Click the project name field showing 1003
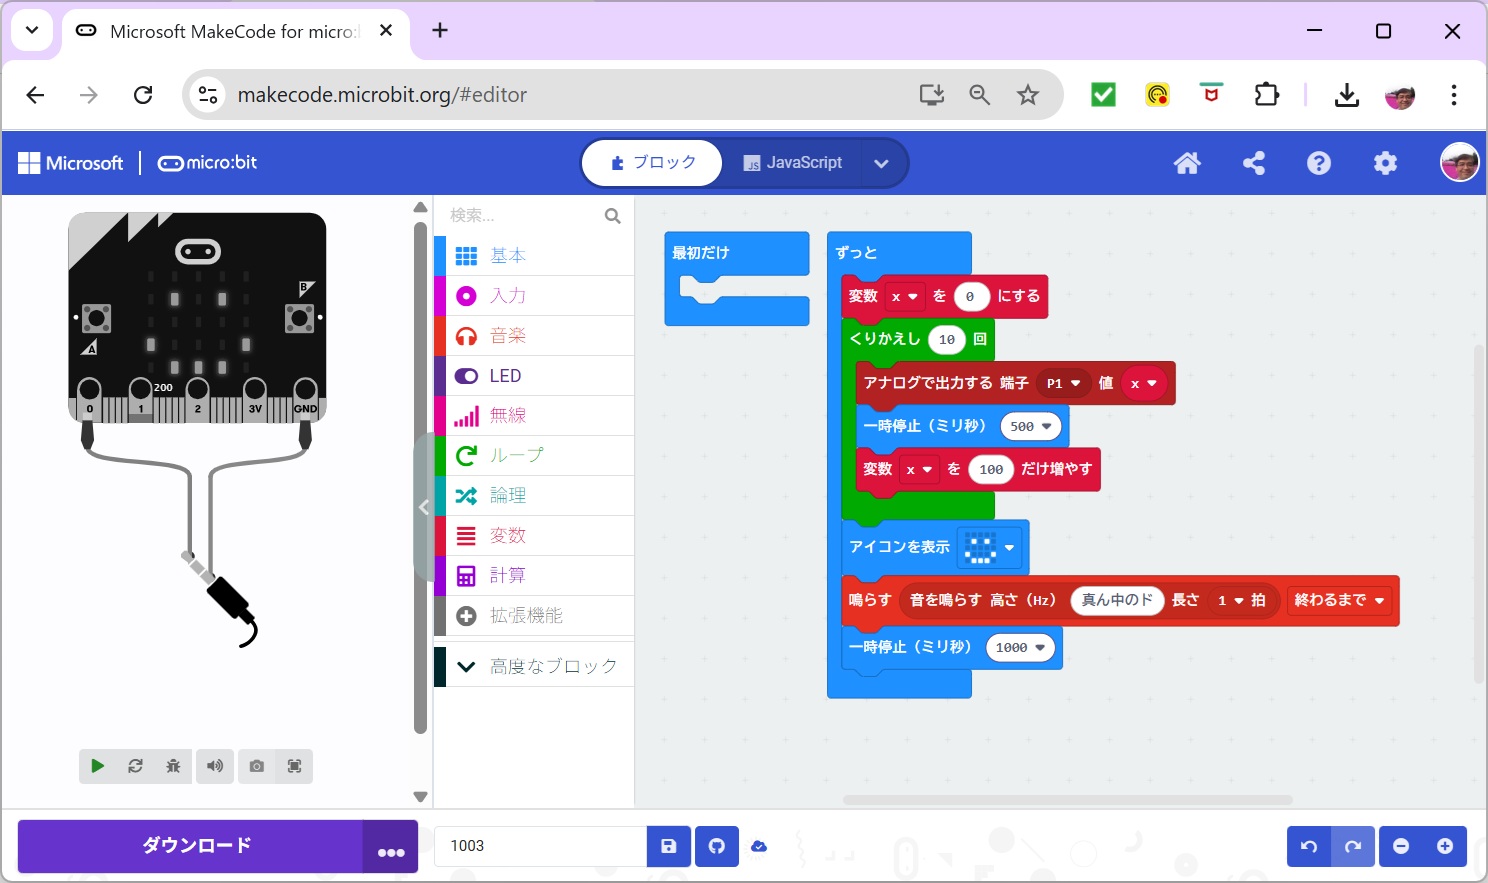This screenshot has width=1488, height=883. [x=540, y=846]
